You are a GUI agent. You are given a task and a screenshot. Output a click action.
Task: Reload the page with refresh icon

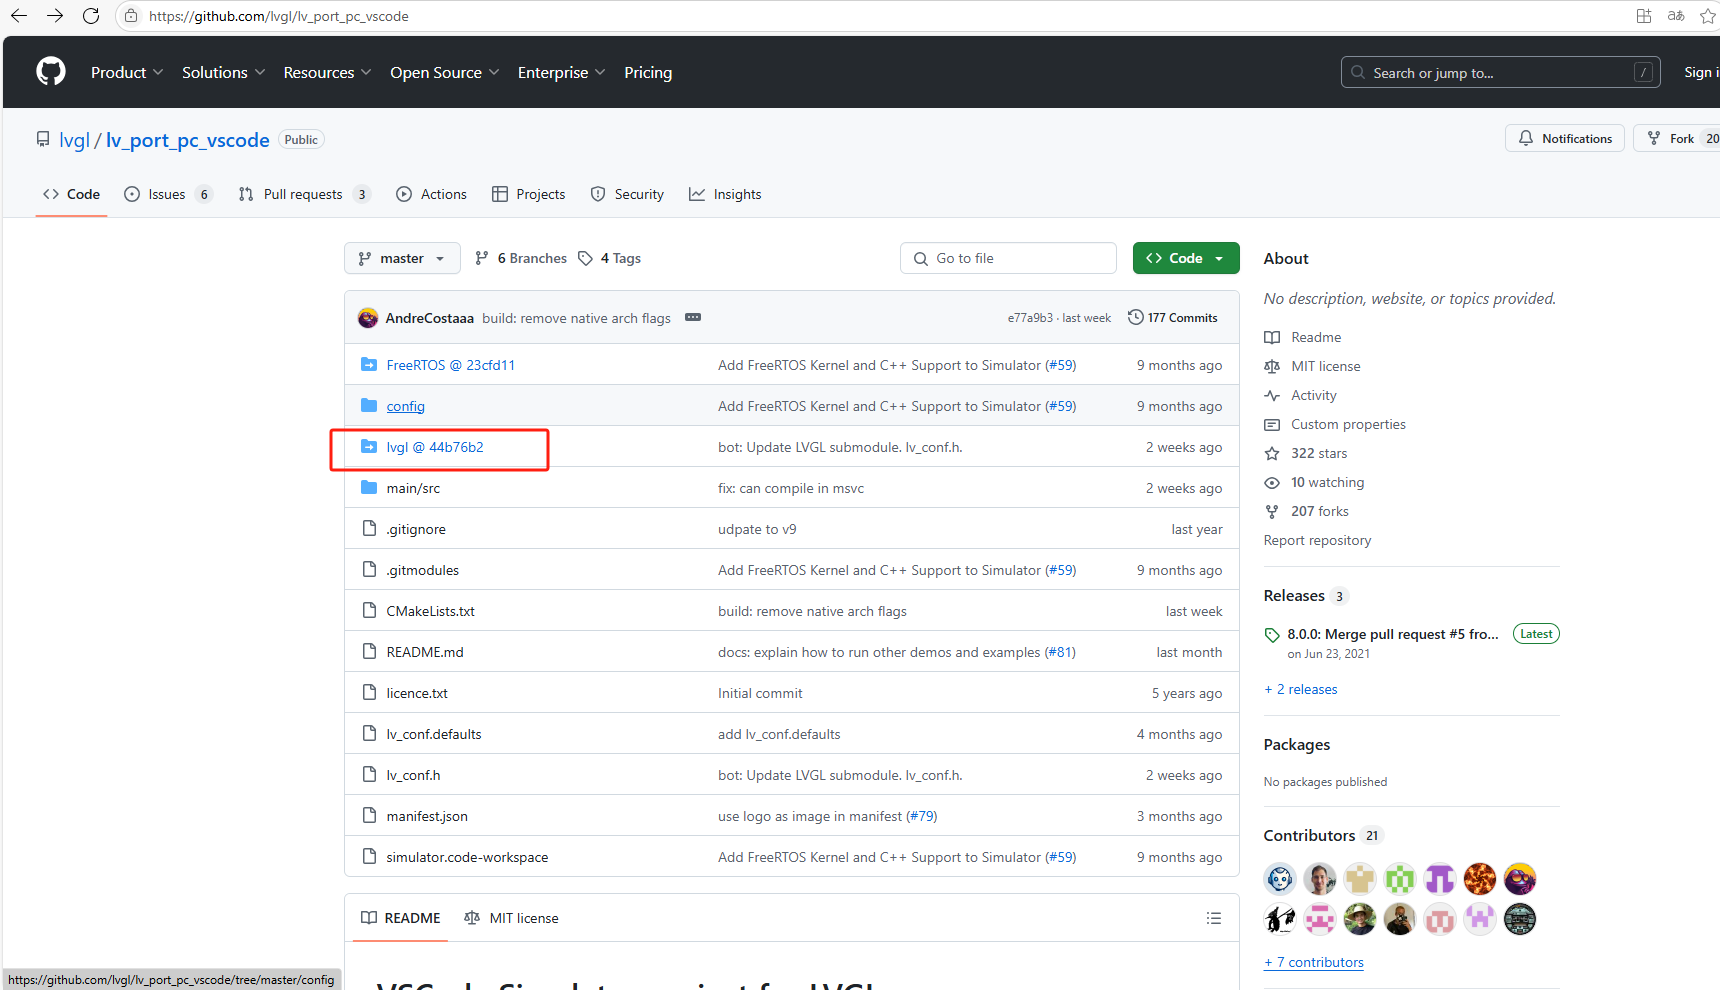91,16
